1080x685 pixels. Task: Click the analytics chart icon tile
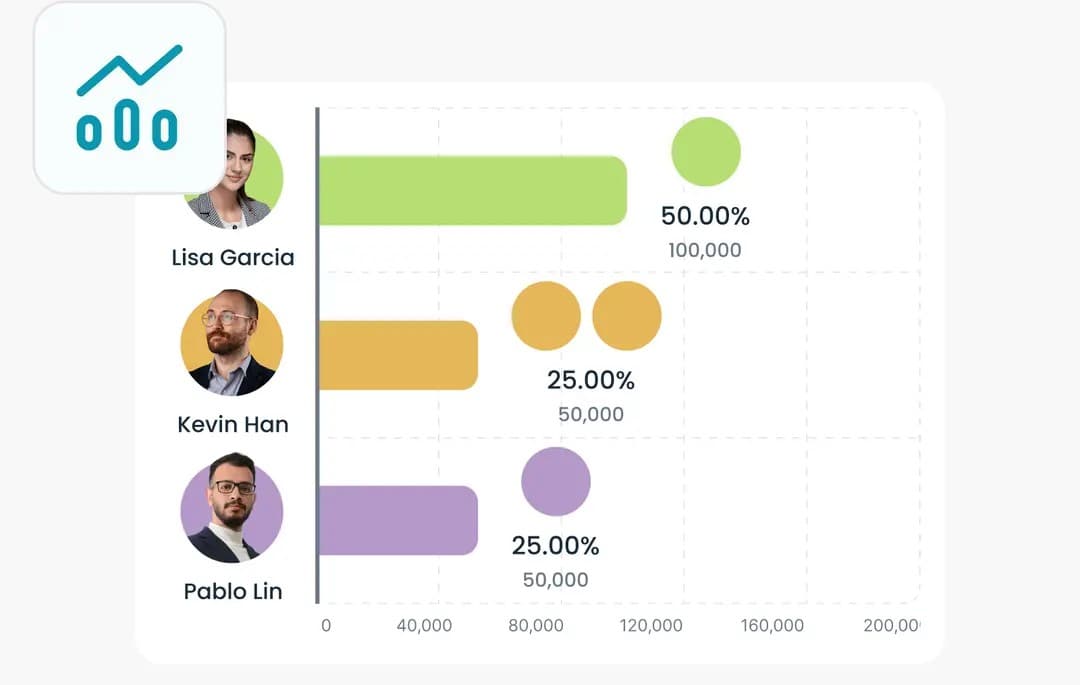tap(129, 98)
